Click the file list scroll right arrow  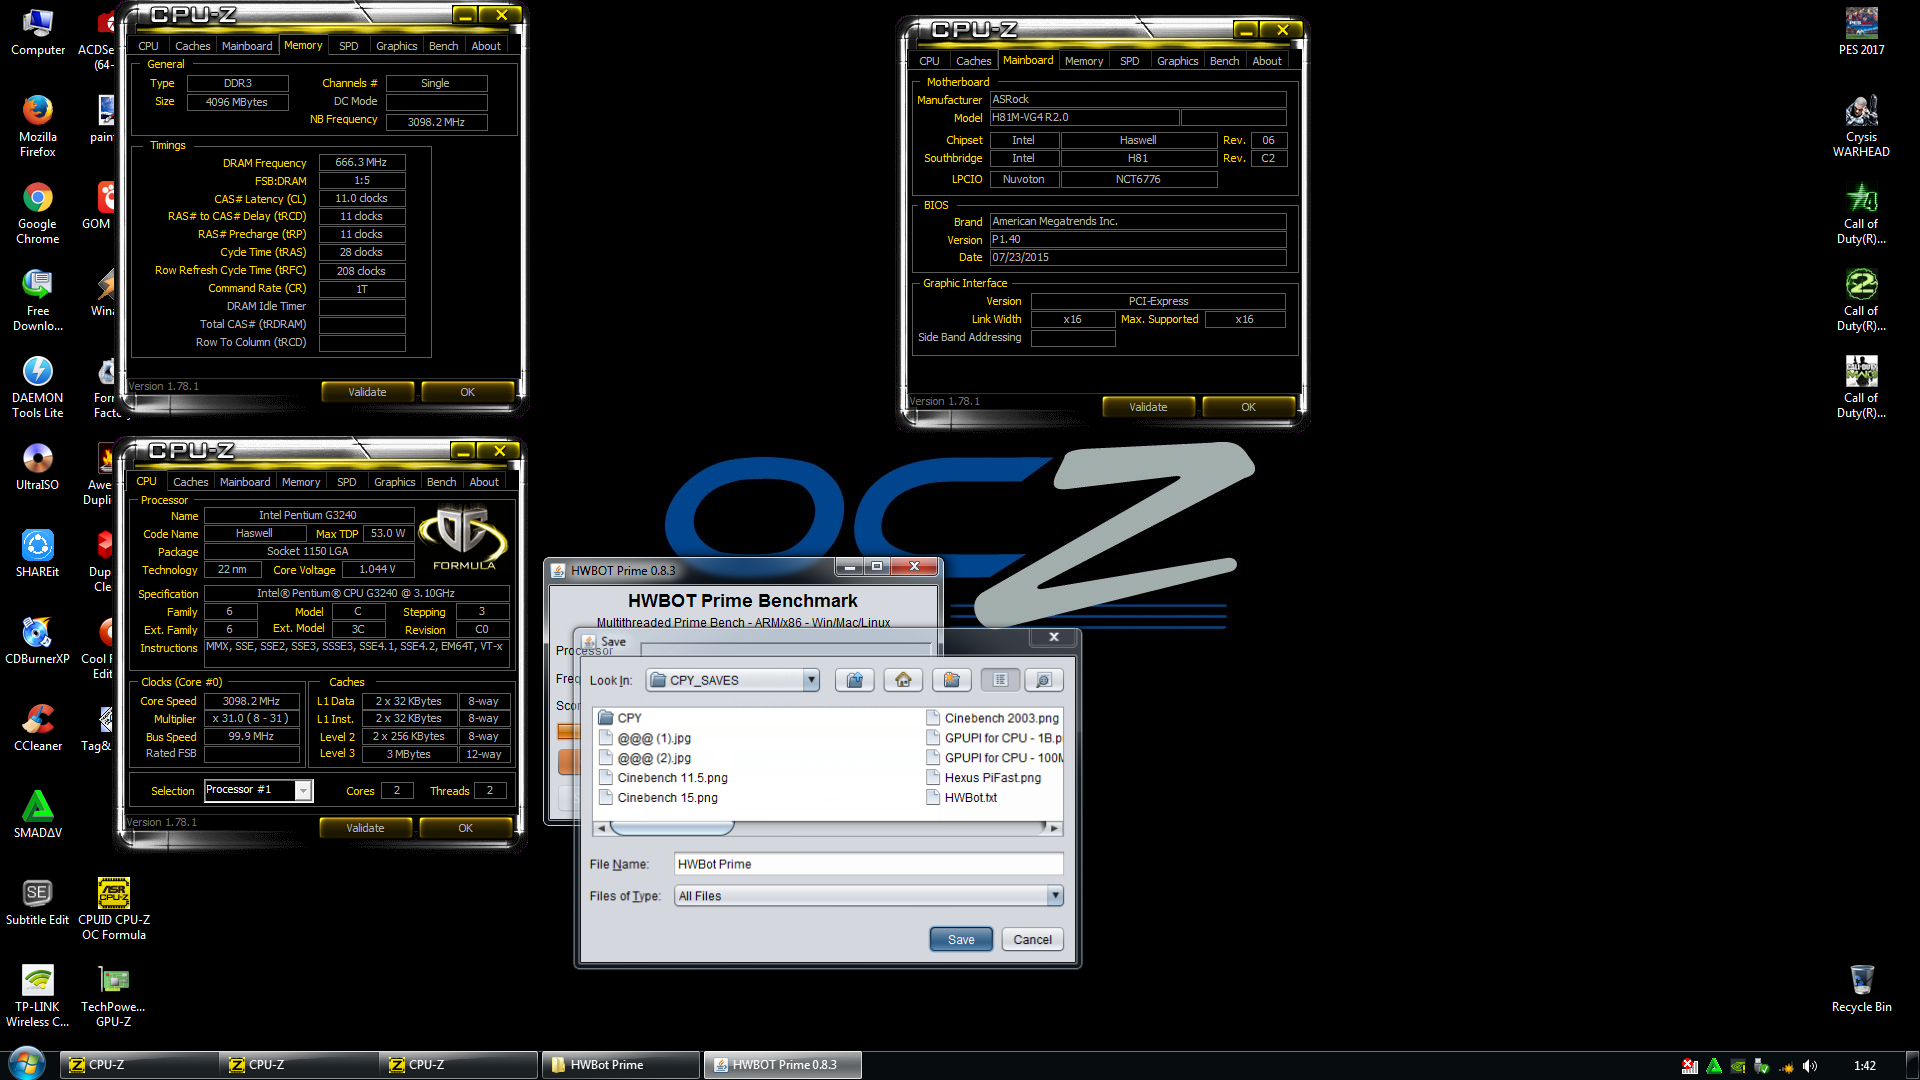1054,828
